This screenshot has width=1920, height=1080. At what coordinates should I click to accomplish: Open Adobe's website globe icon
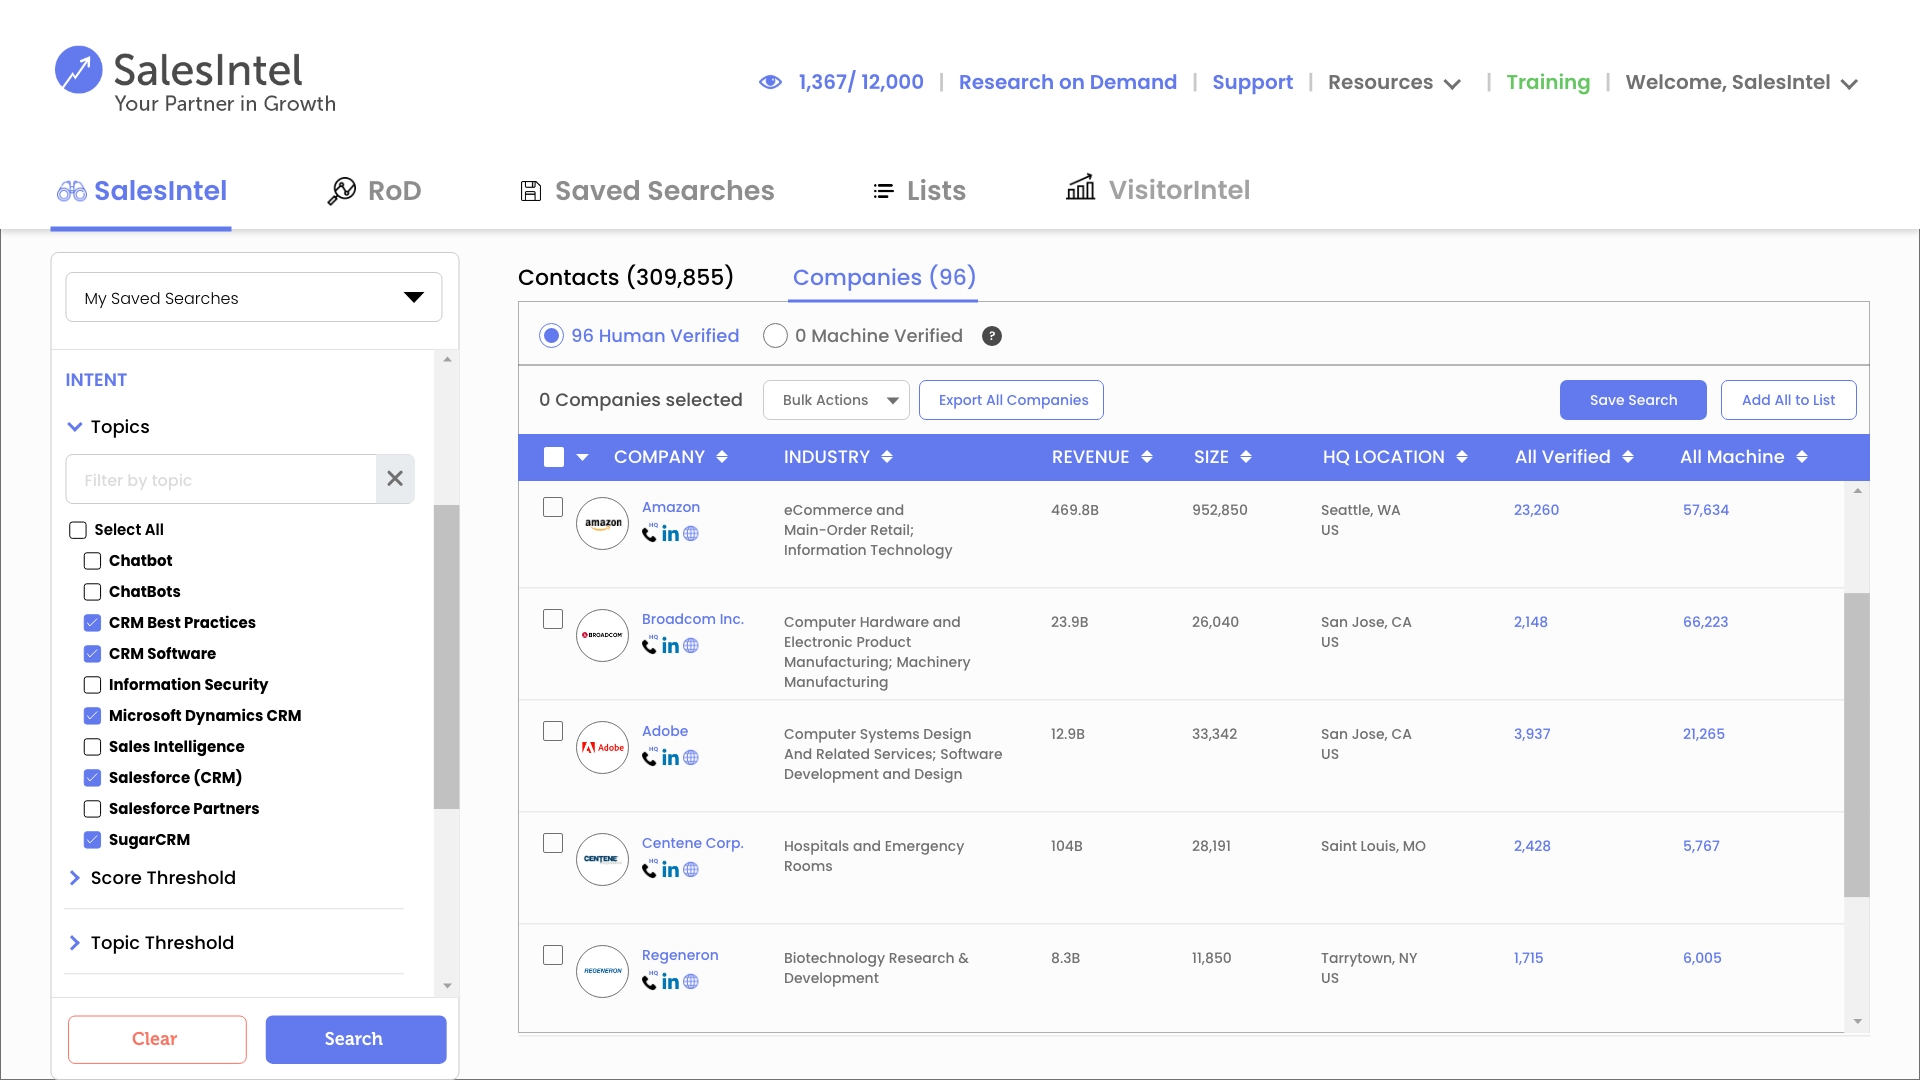[x=691, y=758]
